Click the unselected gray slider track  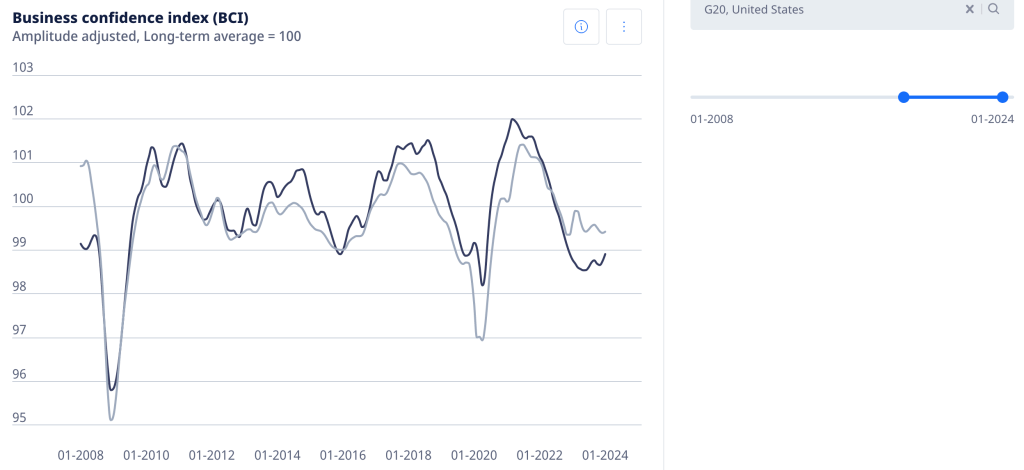click(796, 97)
